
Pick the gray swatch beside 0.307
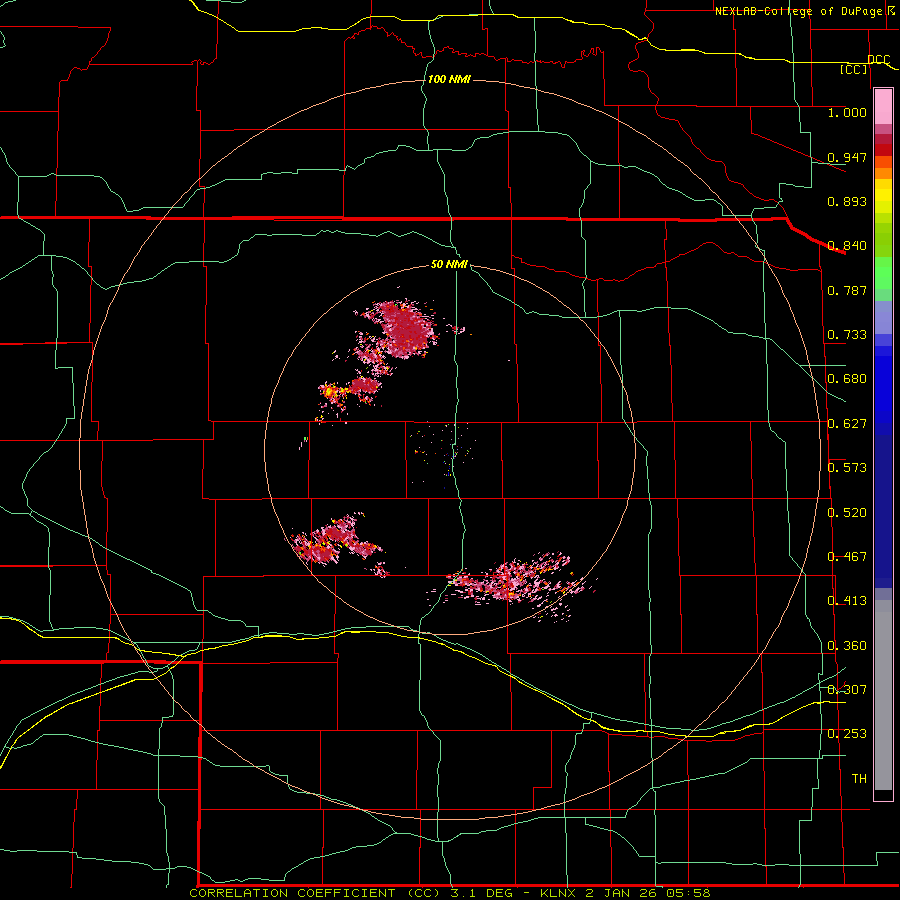click(x=883, y=695)
